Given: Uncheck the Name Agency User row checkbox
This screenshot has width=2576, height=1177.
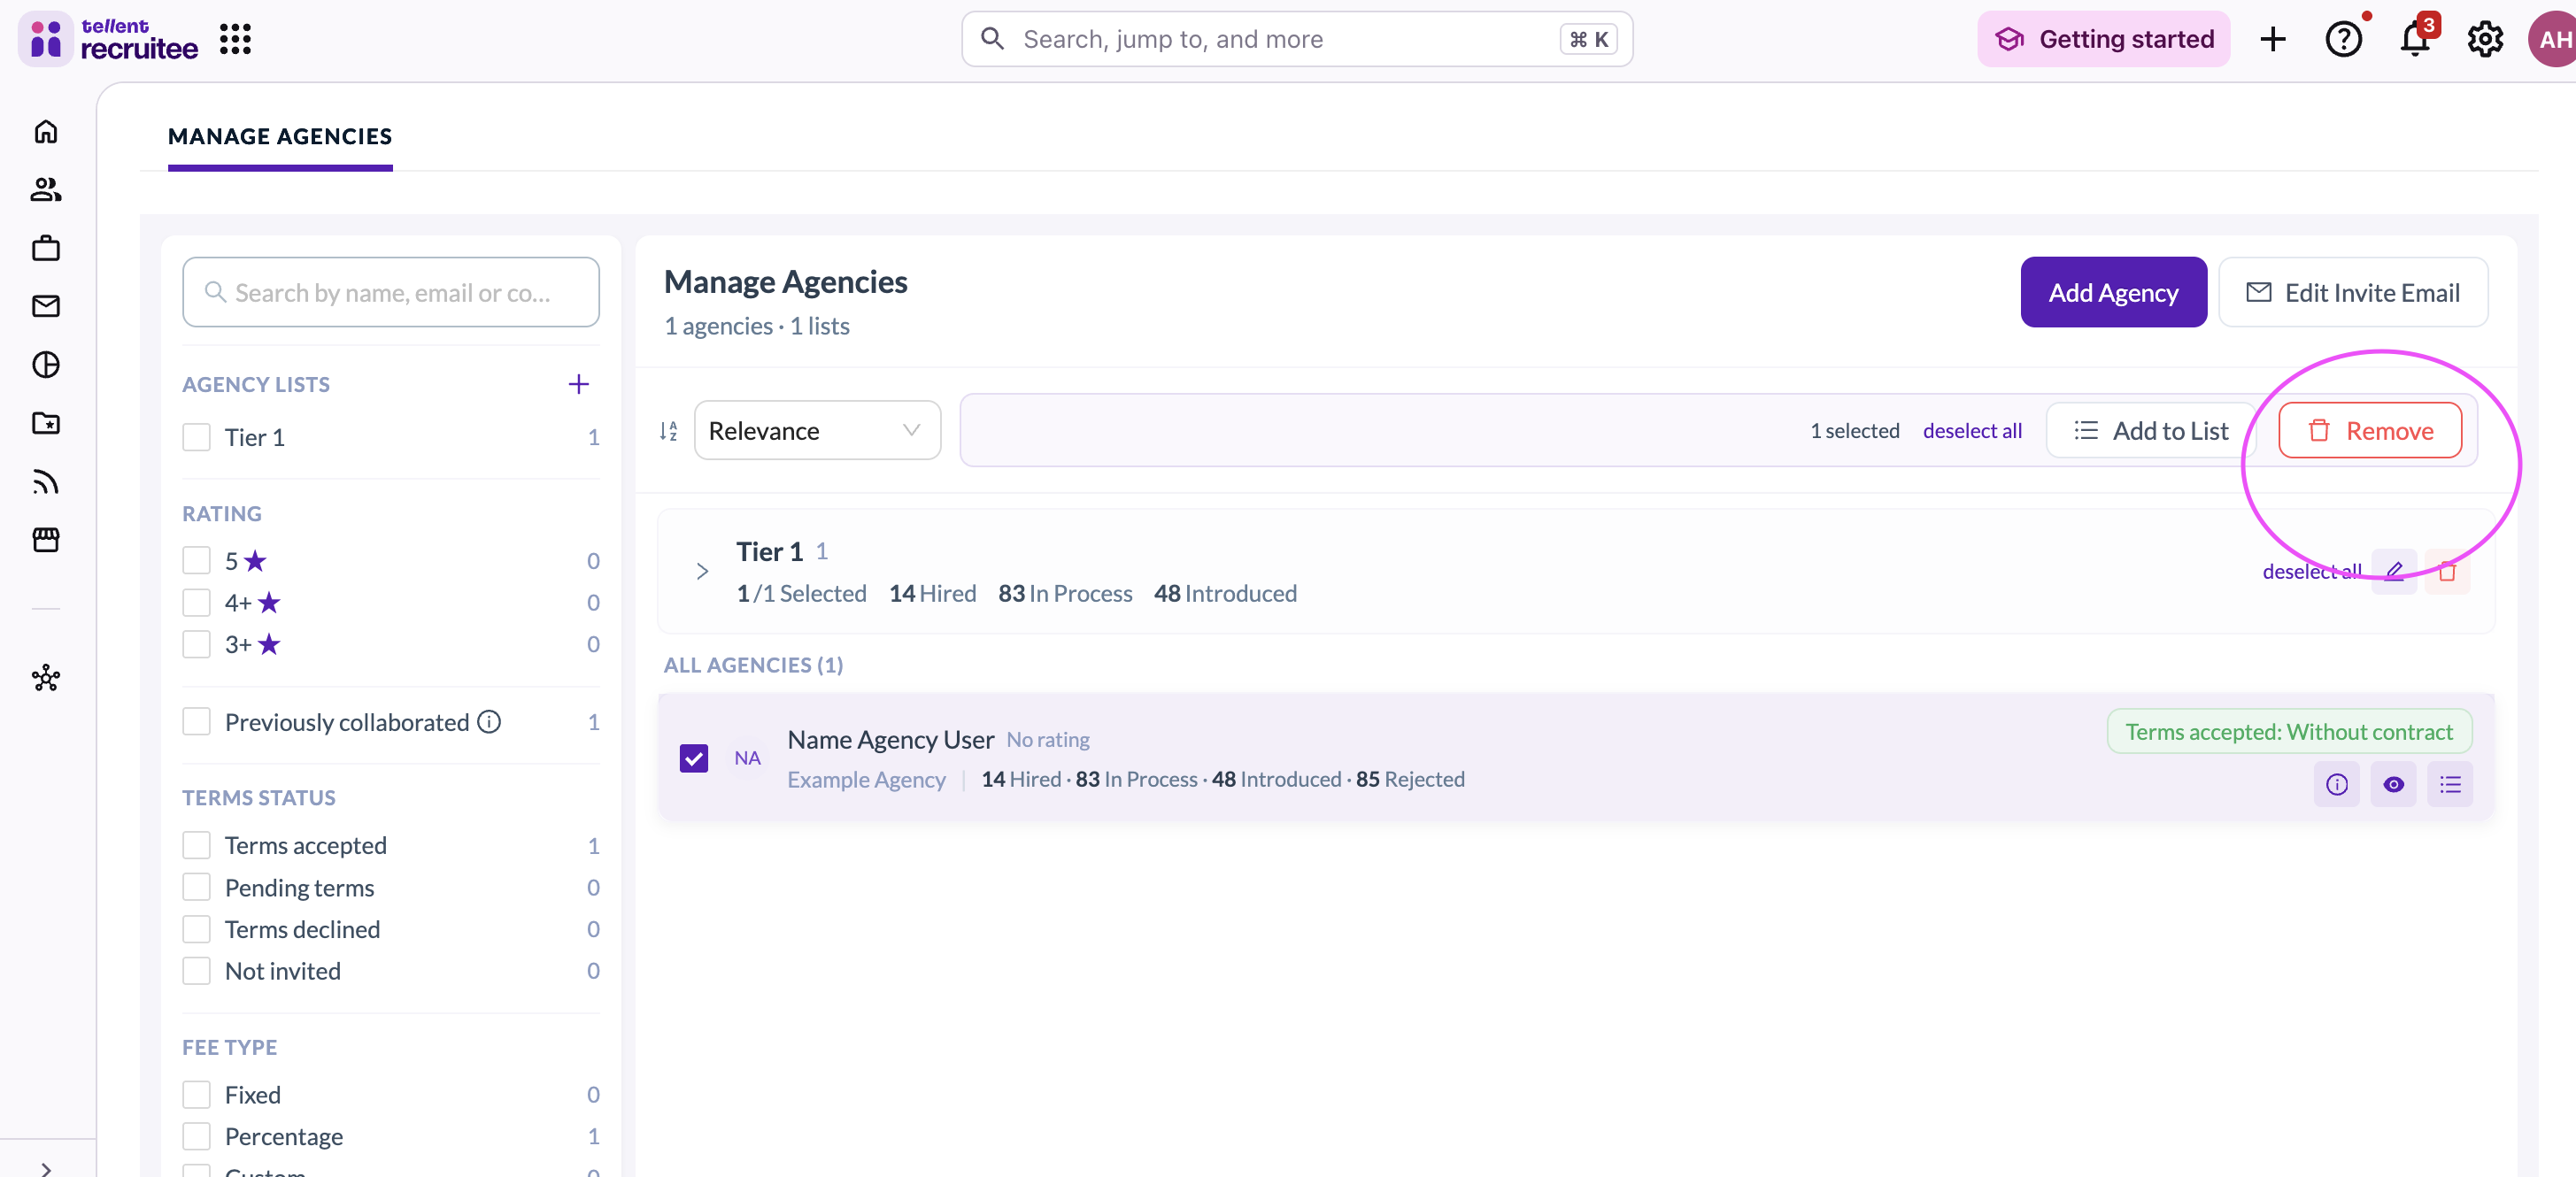Looking at the screenshot, I should [693, 757].
